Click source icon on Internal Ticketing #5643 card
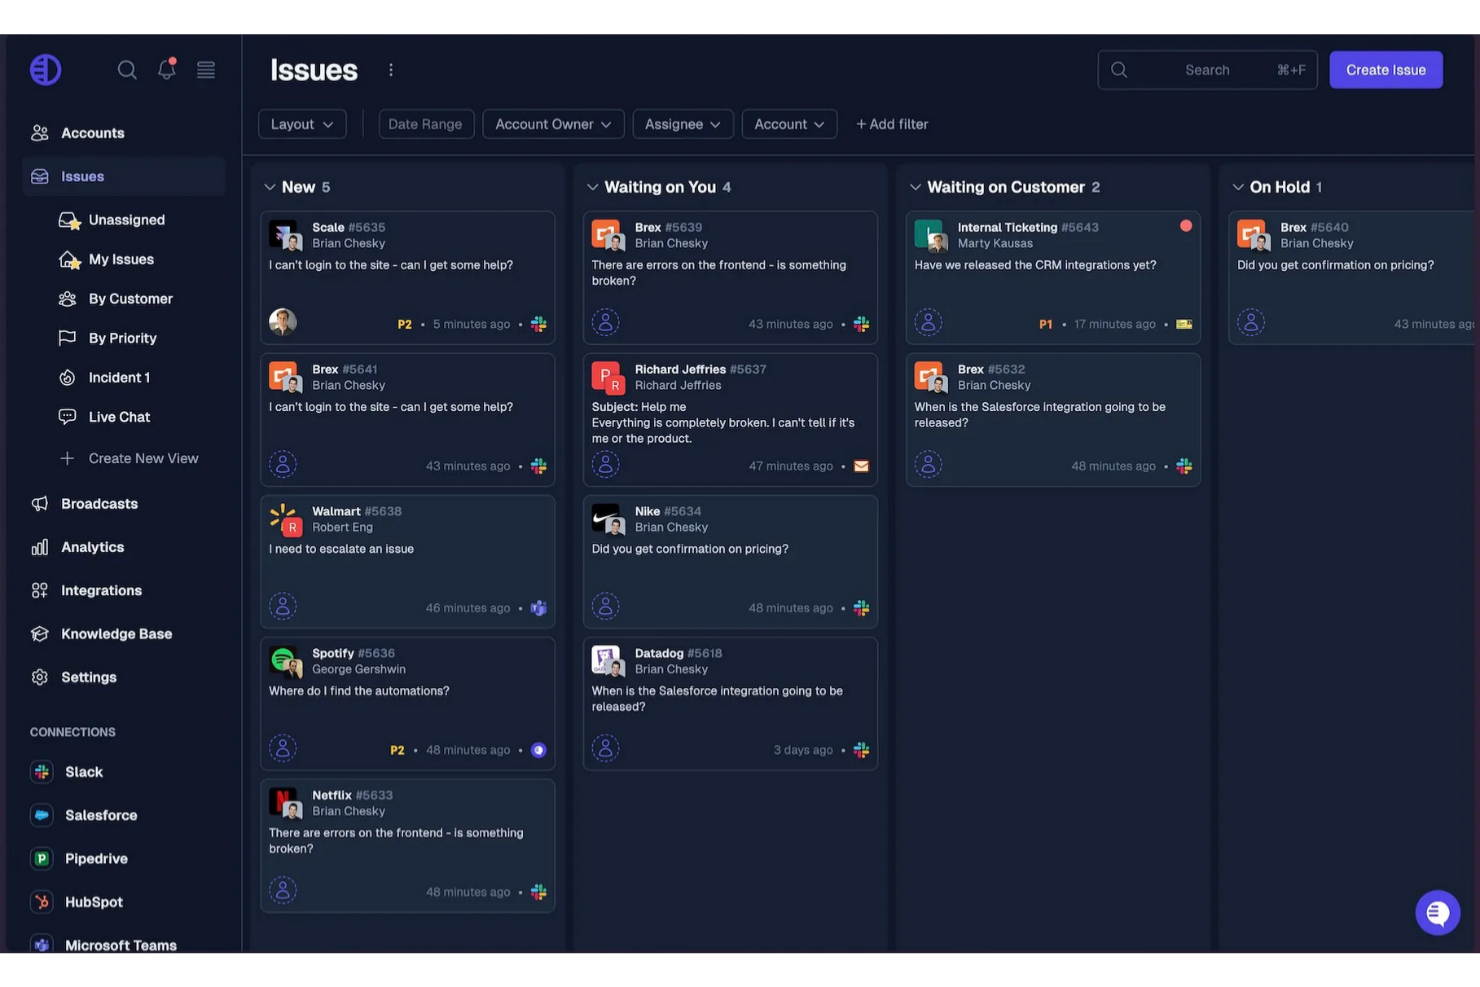Viewport: 1480px width, 987px height. 1184,324
